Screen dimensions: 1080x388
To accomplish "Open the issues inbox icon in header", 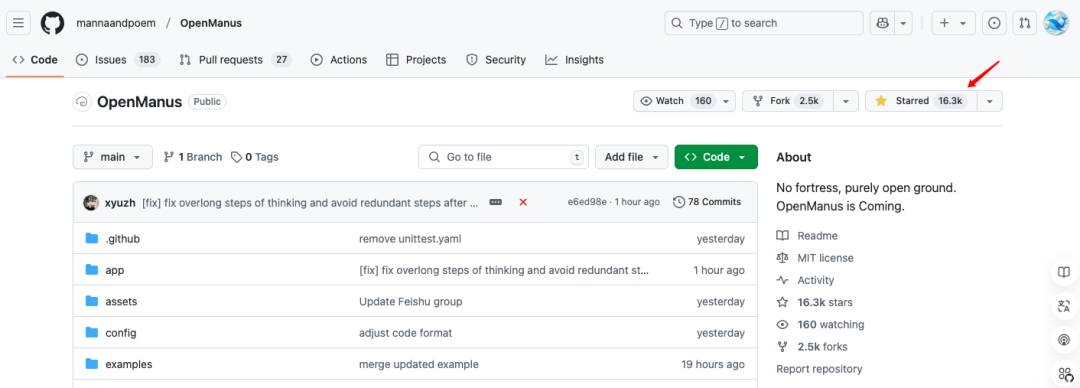I will click(994, 23).
